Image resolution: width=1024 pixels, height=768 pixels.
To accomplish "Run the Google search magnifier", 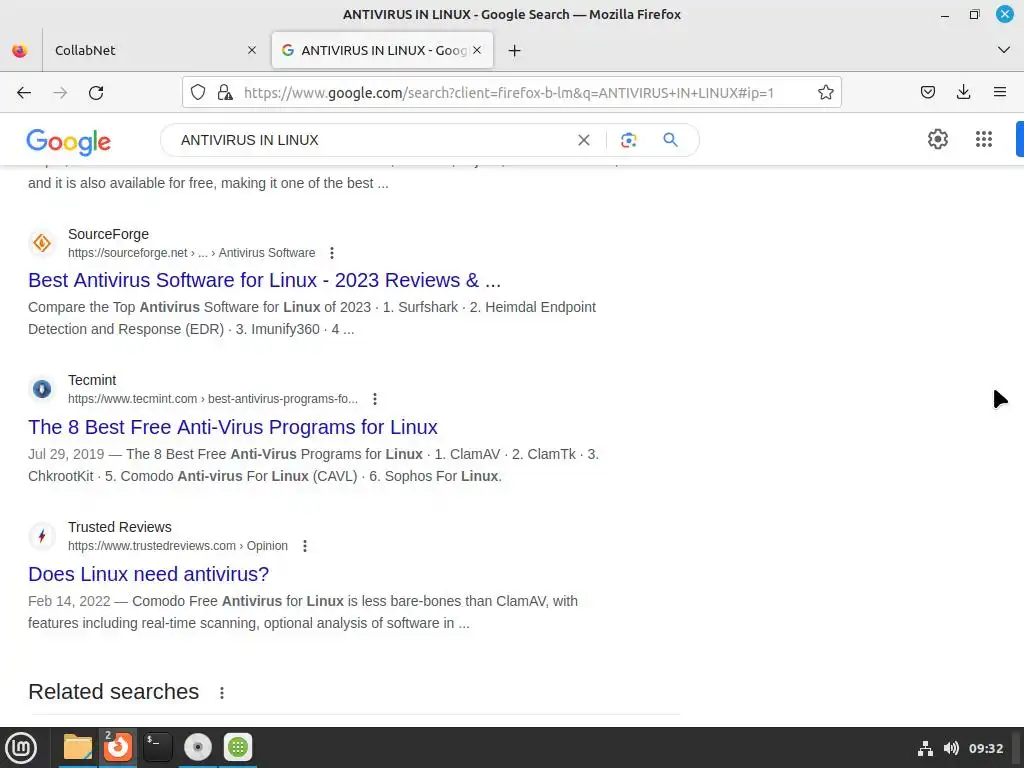I will (670, 140).
